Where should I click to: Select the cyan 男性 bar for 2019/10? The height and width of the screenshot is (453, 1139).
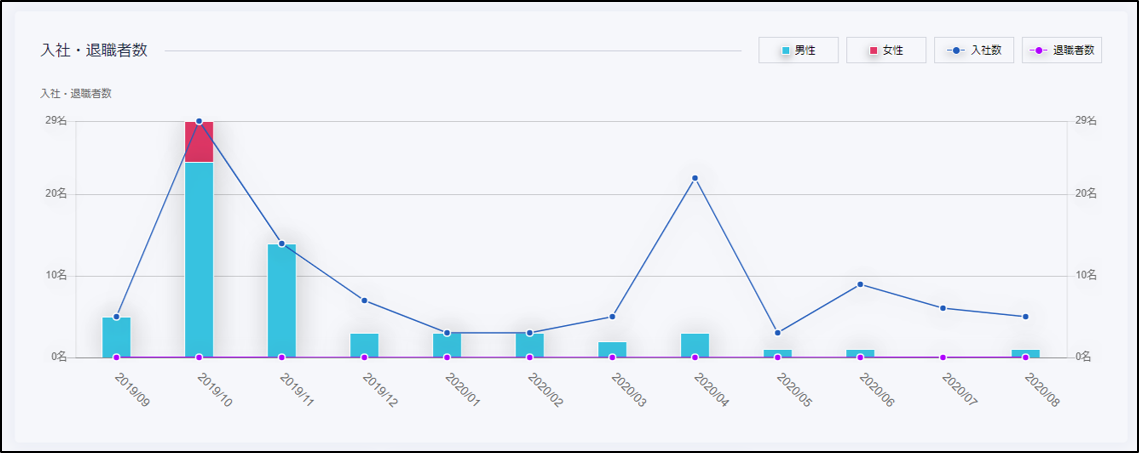pyautogui.click(x=199, y=260)
